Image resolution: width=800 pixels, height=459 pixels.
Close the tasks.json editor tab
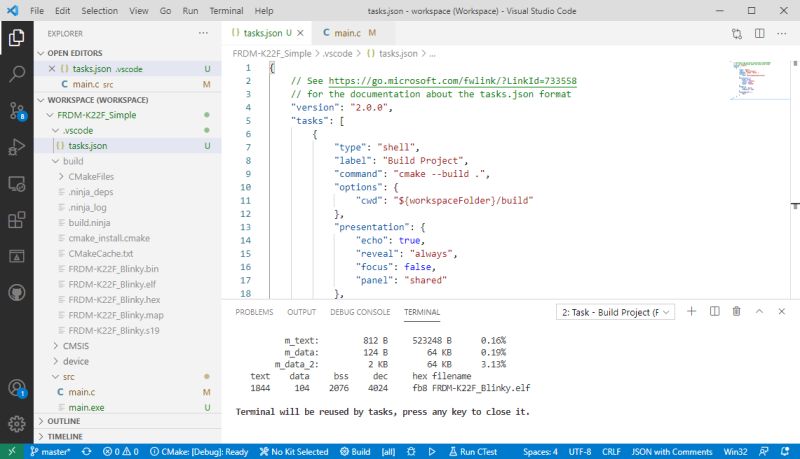click(x=301, y=33)
